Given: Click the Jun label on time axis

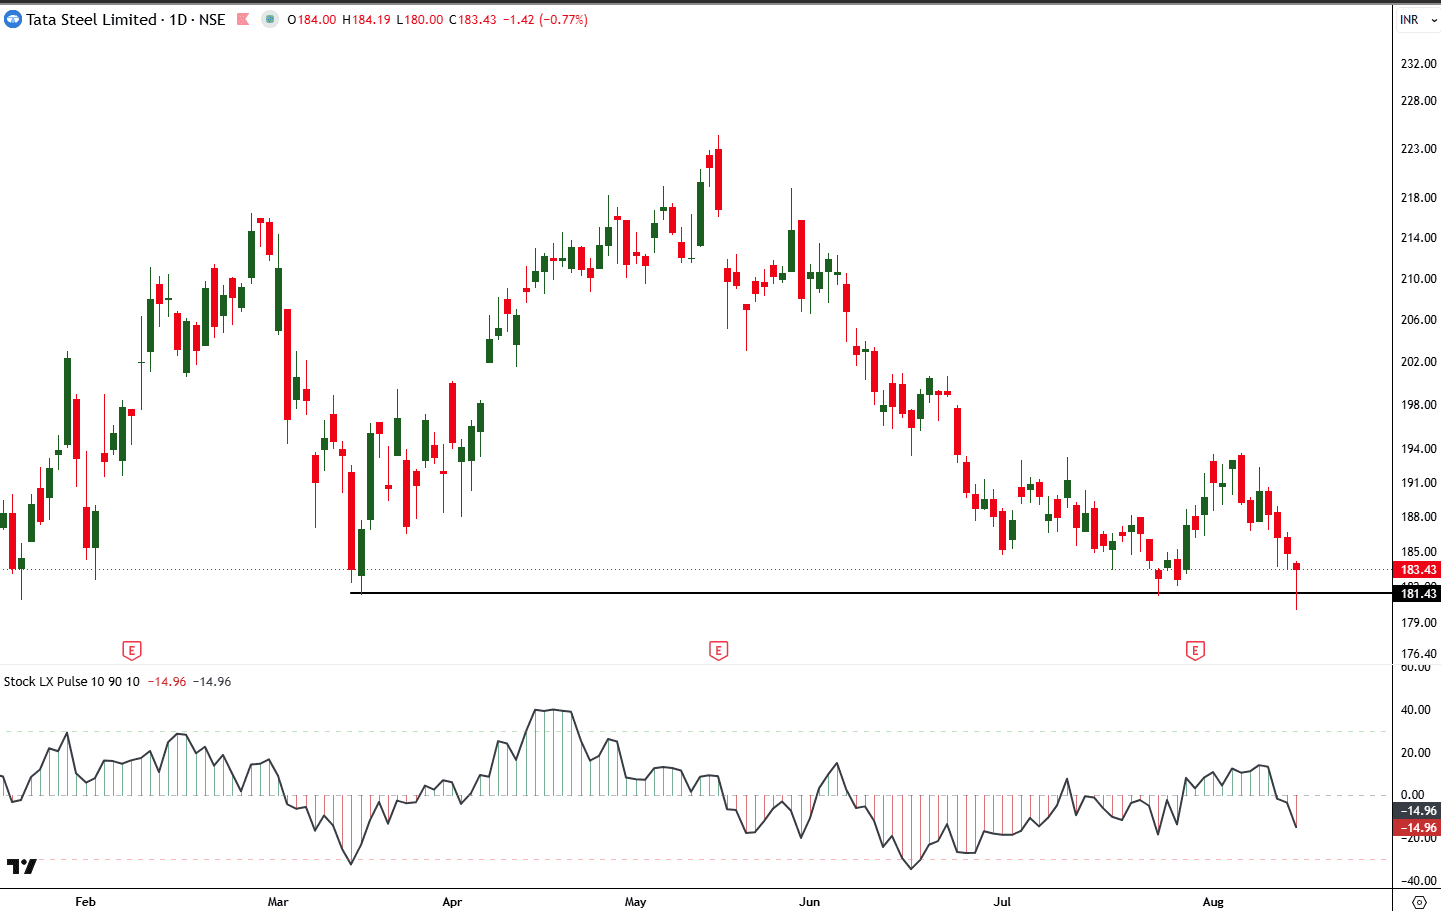Looking at the screenshot, I should (x=810, y=902).
